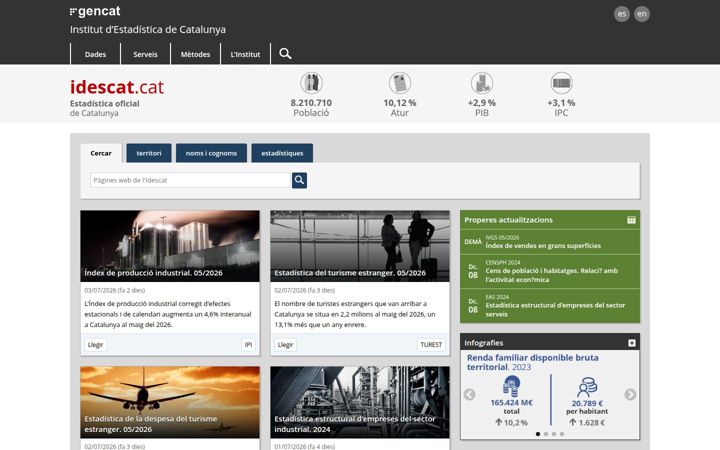Go to previous infographic arrow
Image resolution: width=720 pixels, height=450 pixels.
tap(469, 394)
